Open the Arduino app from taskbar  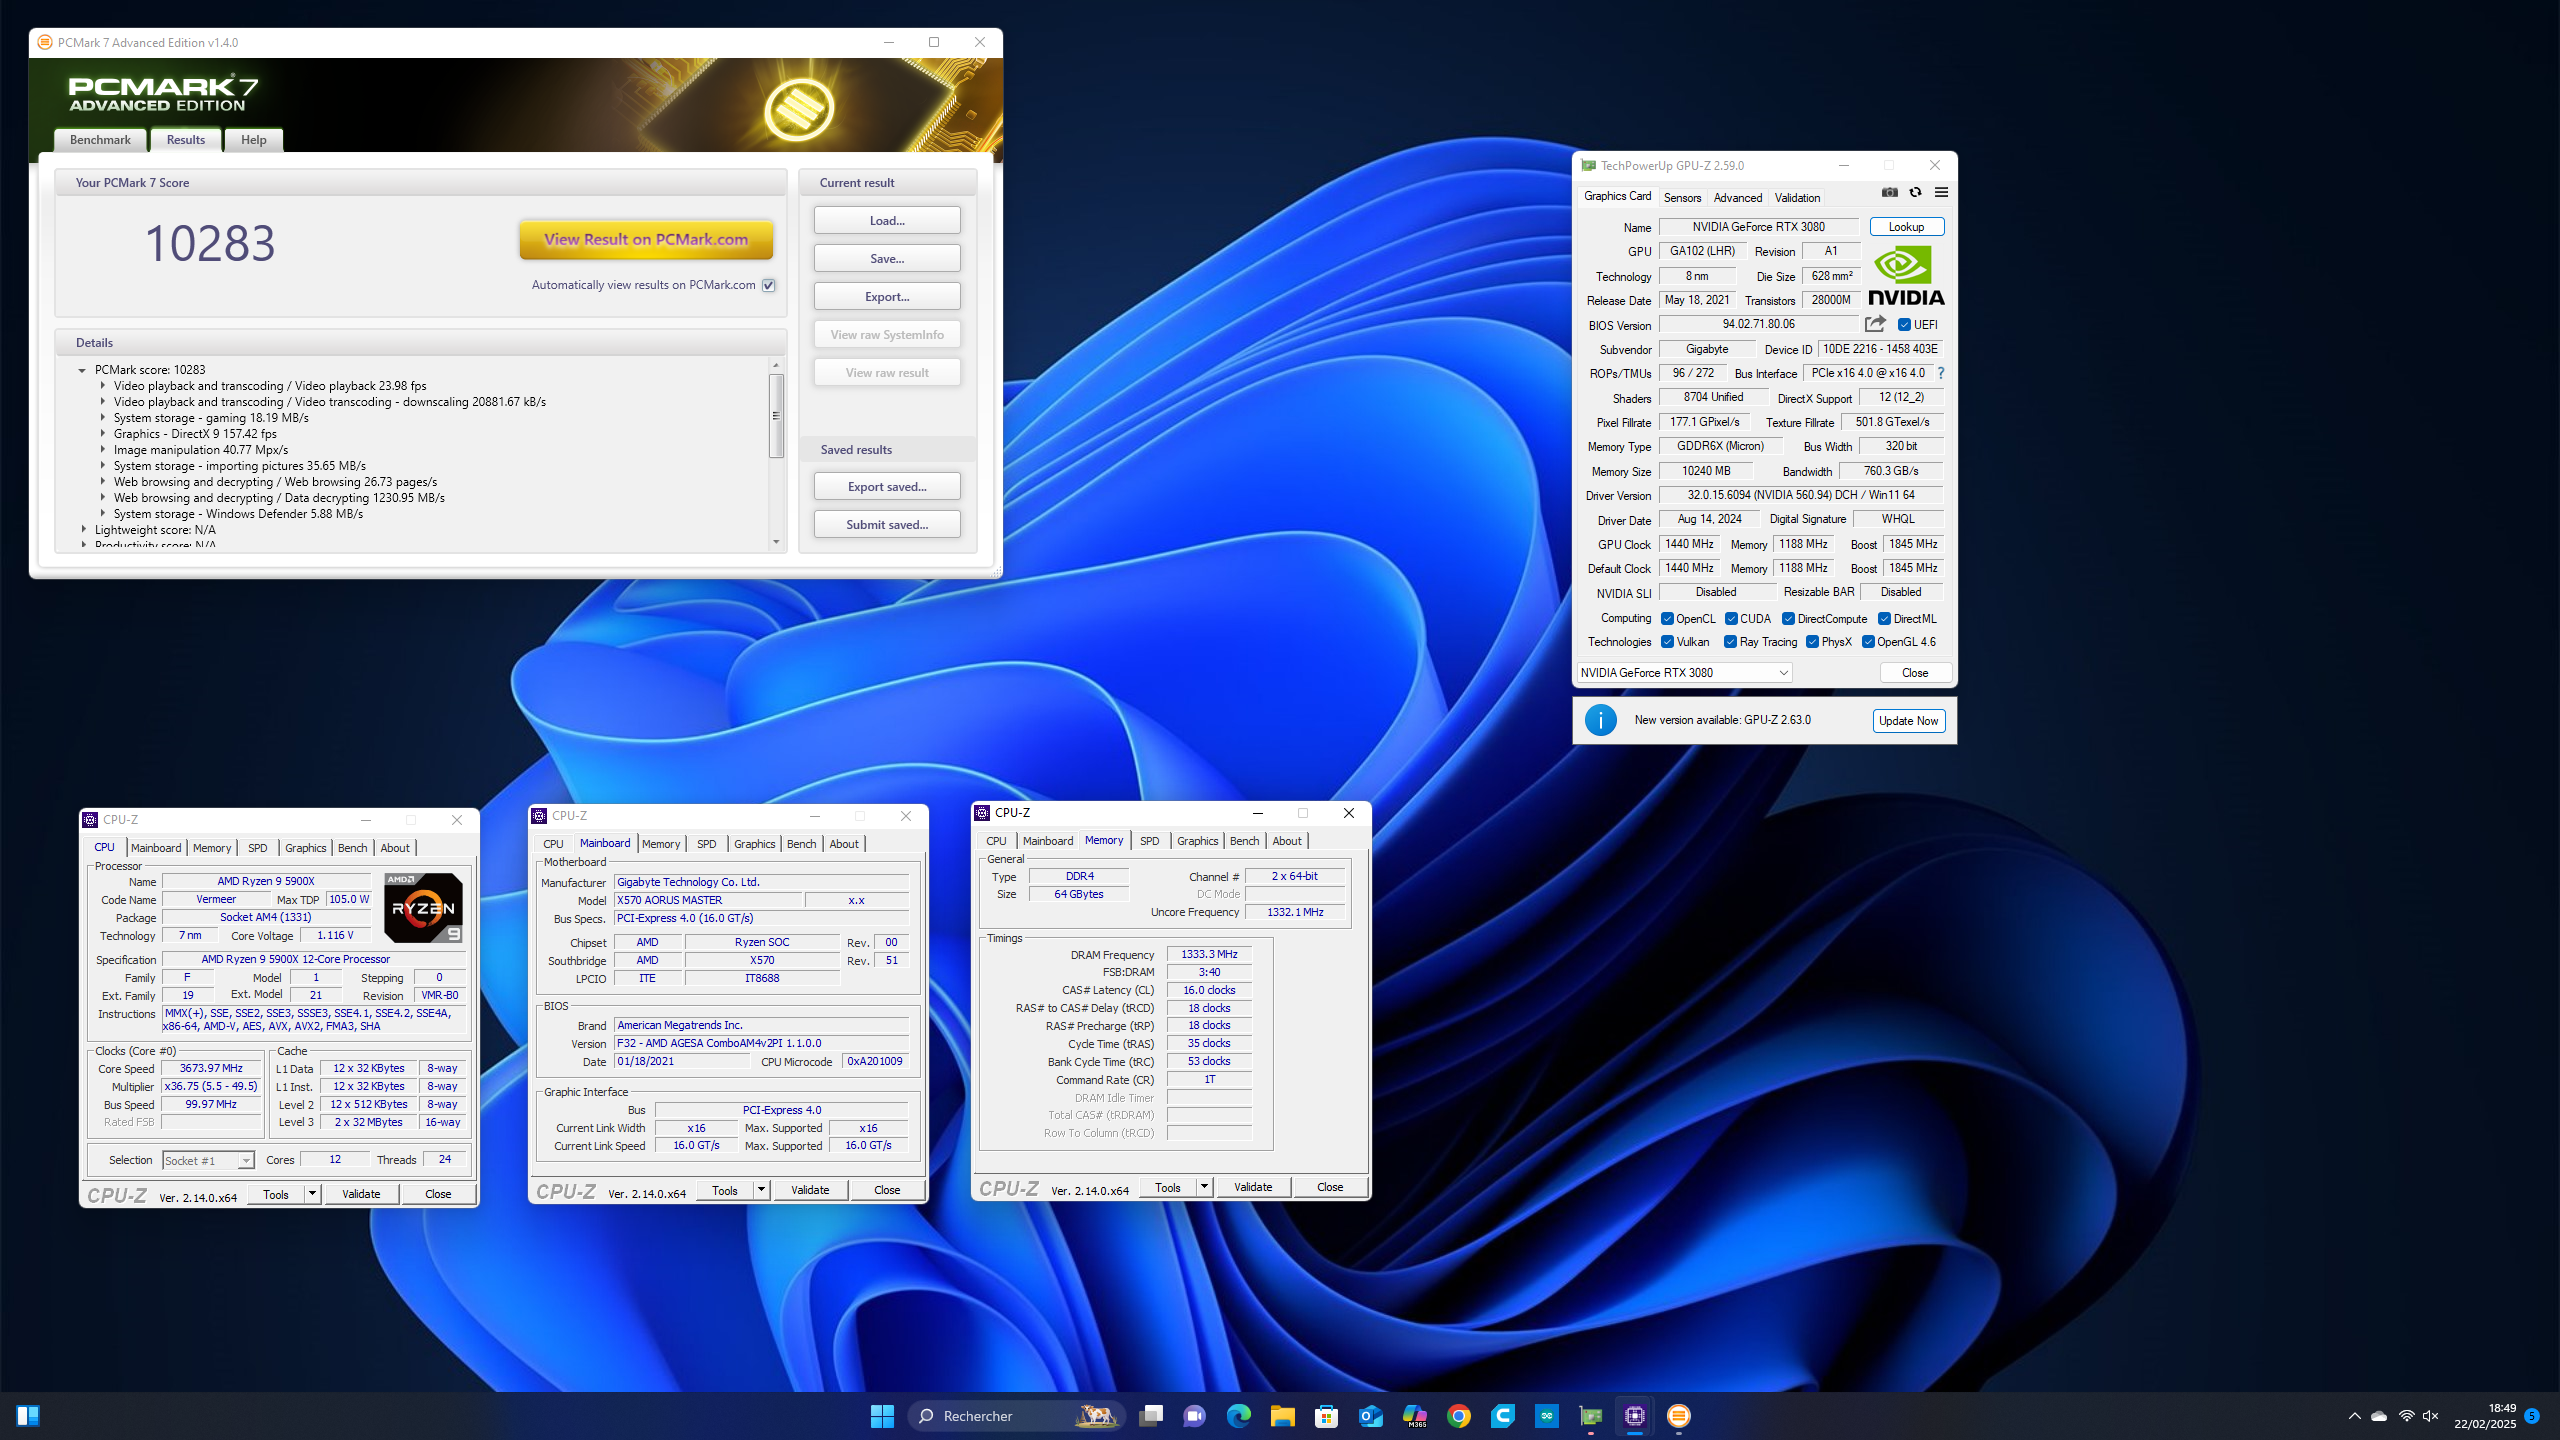[1546, 1416]
